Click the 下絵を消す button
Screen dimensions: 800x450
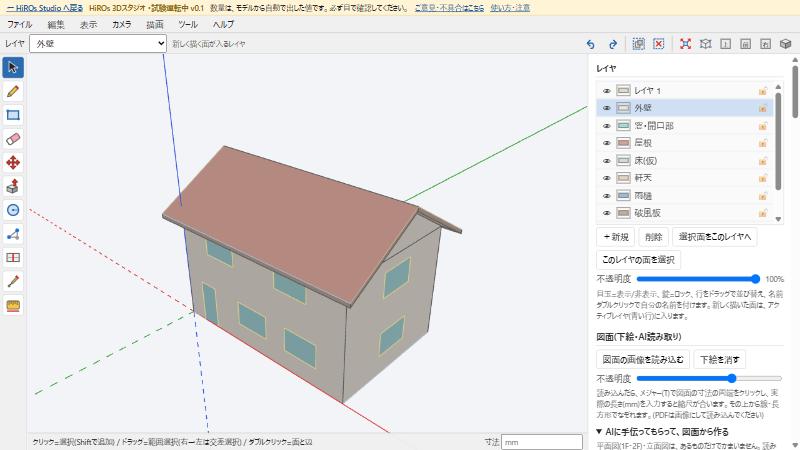pos(720,360)
